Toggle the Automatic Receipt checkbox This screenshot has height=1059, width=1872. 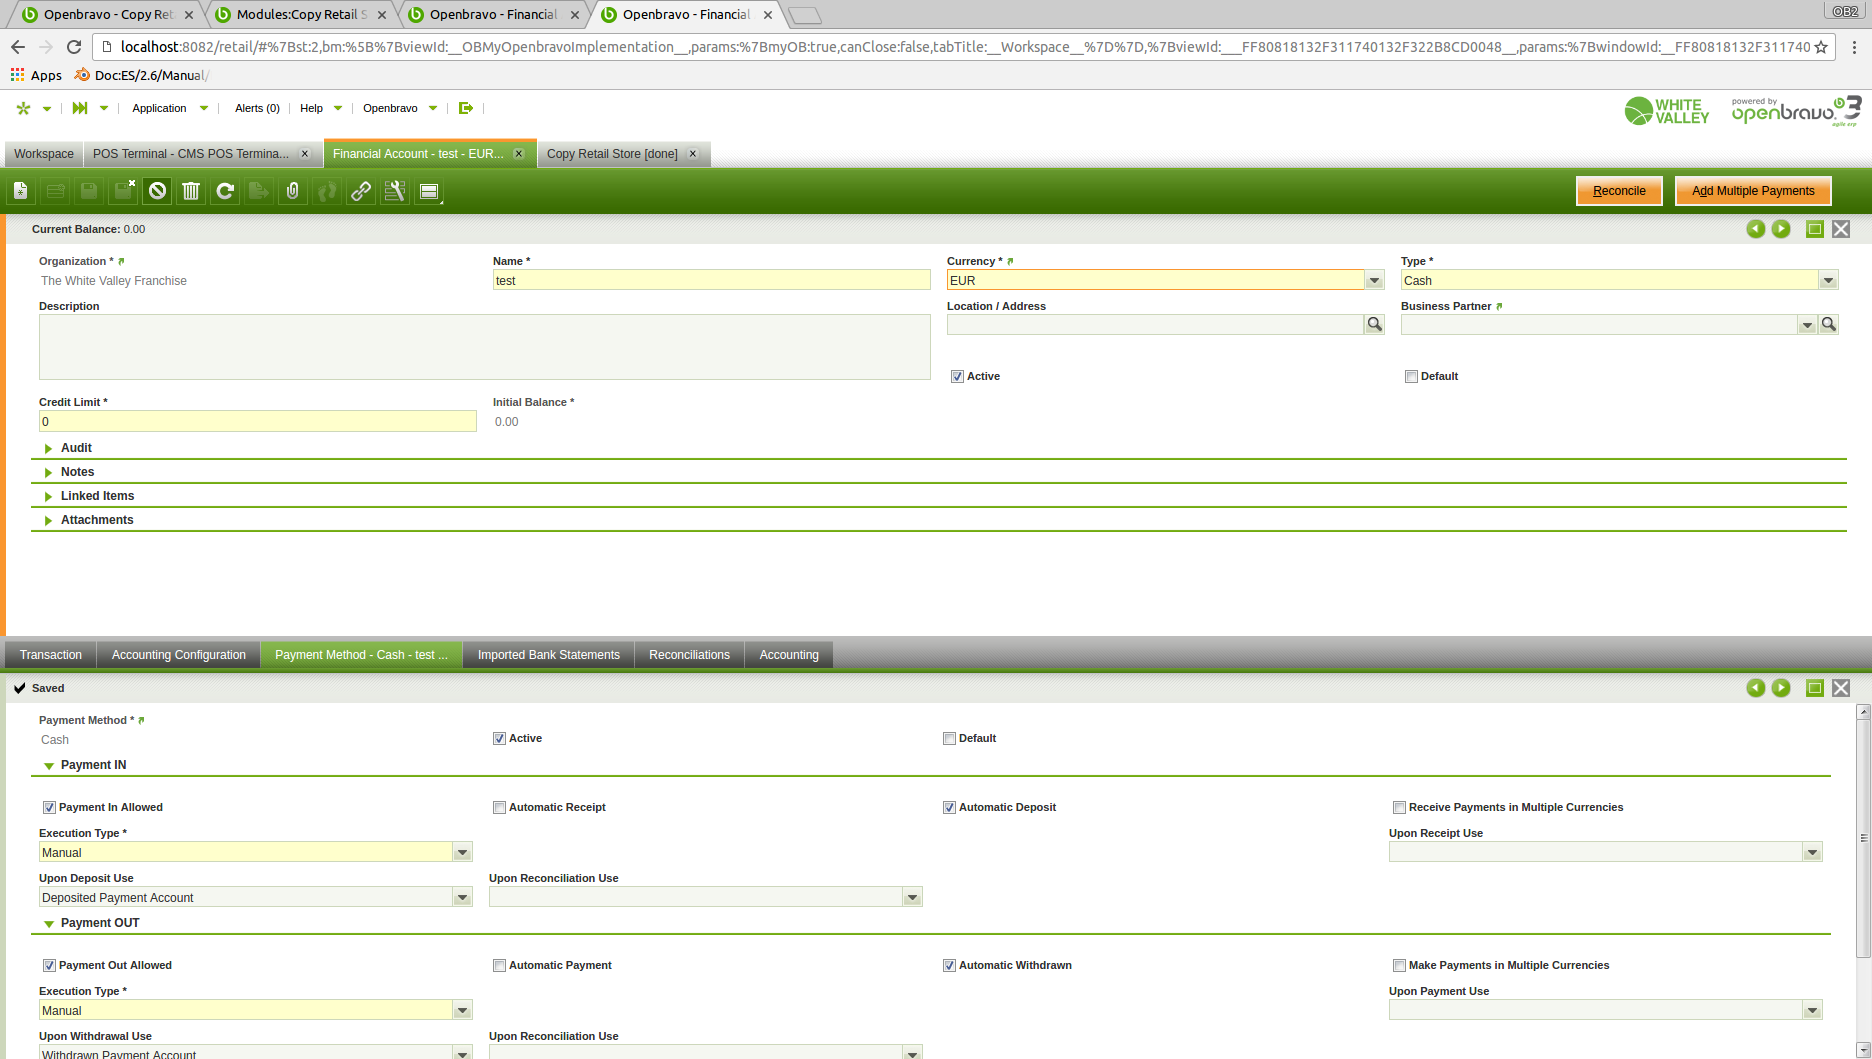[x=499, y=808]
